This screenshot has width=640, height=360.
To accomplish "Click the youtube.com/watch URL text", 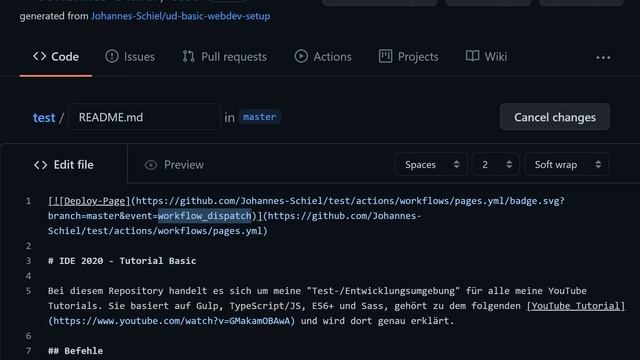I will (171, 321).
